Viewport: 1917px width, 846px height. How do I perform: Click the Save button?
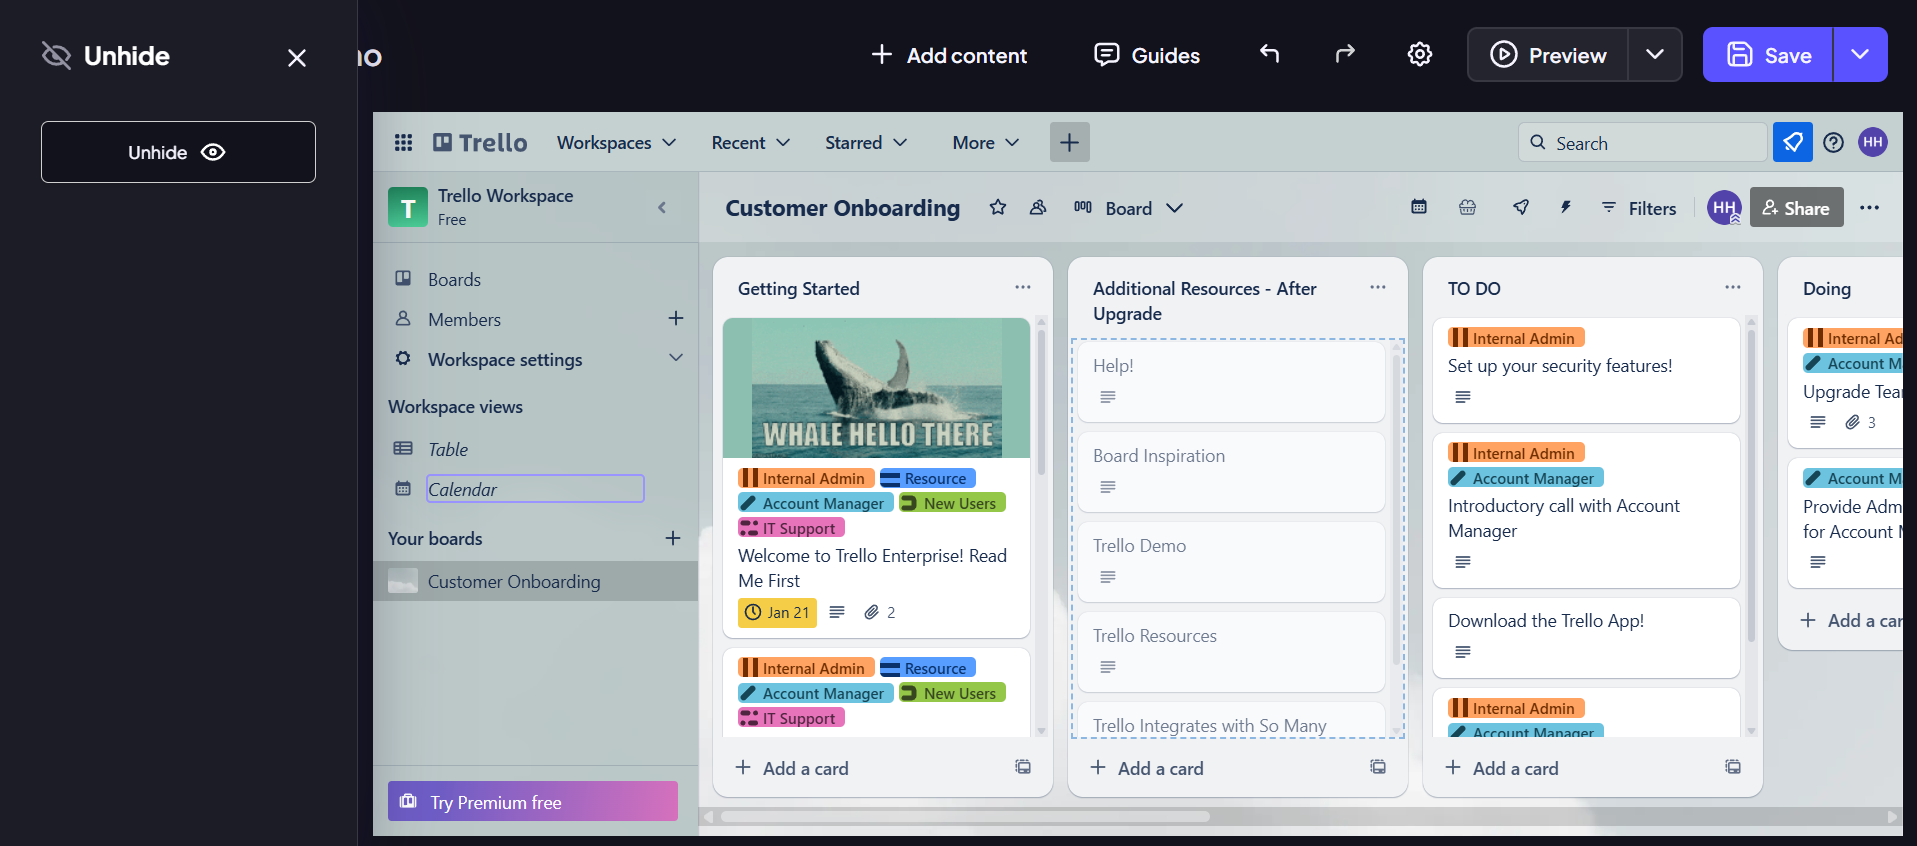1768,55
